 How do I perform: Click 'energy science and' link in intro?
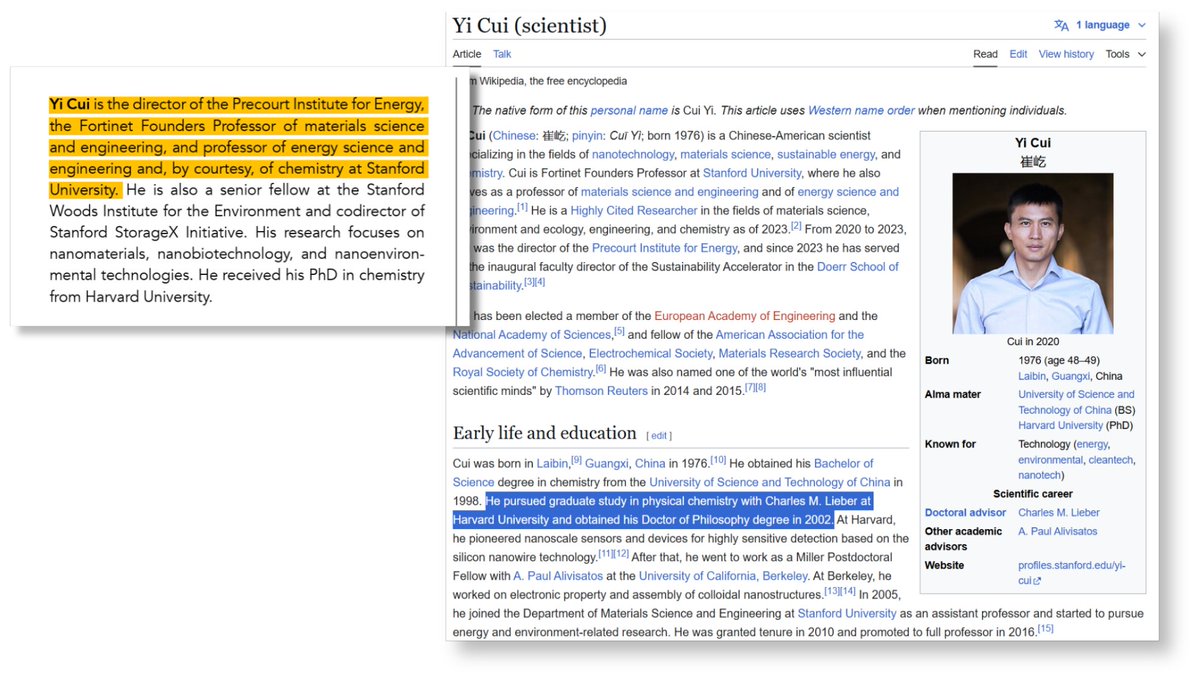[849, 192]
